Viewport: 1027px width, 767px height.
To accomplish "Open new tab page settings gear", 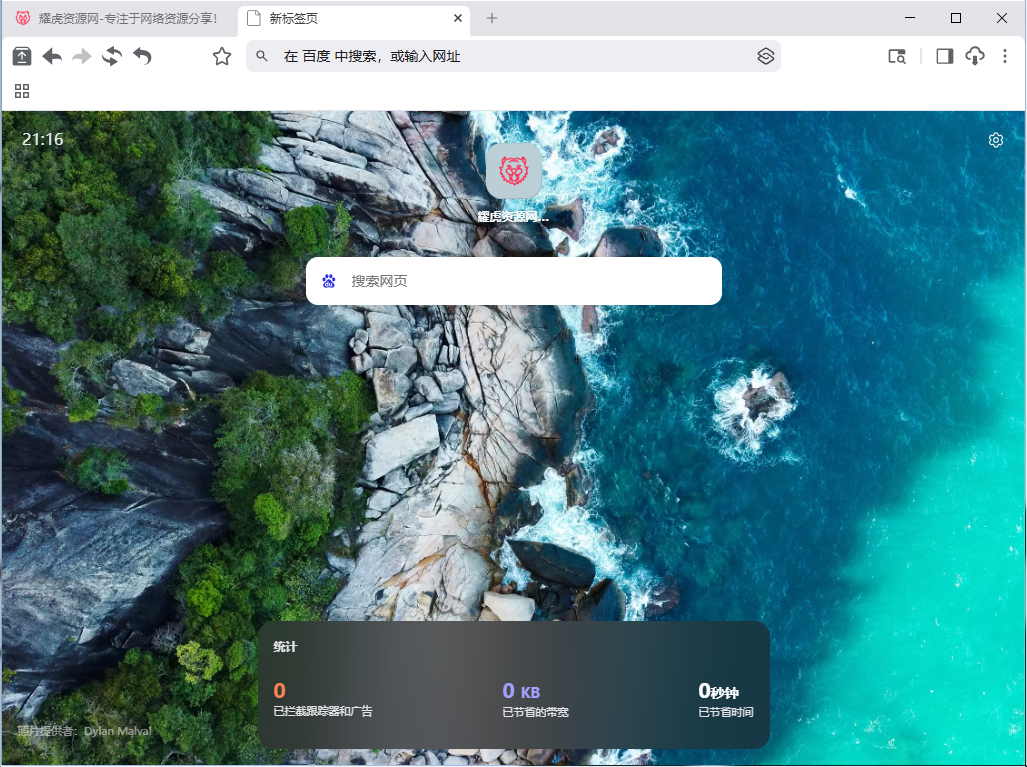I will (995, 140).
